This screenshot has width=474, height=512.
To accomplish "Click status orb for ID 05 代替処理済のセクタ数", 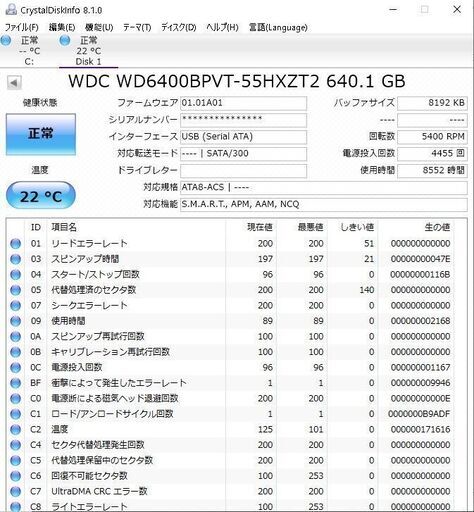I will 15,290.
